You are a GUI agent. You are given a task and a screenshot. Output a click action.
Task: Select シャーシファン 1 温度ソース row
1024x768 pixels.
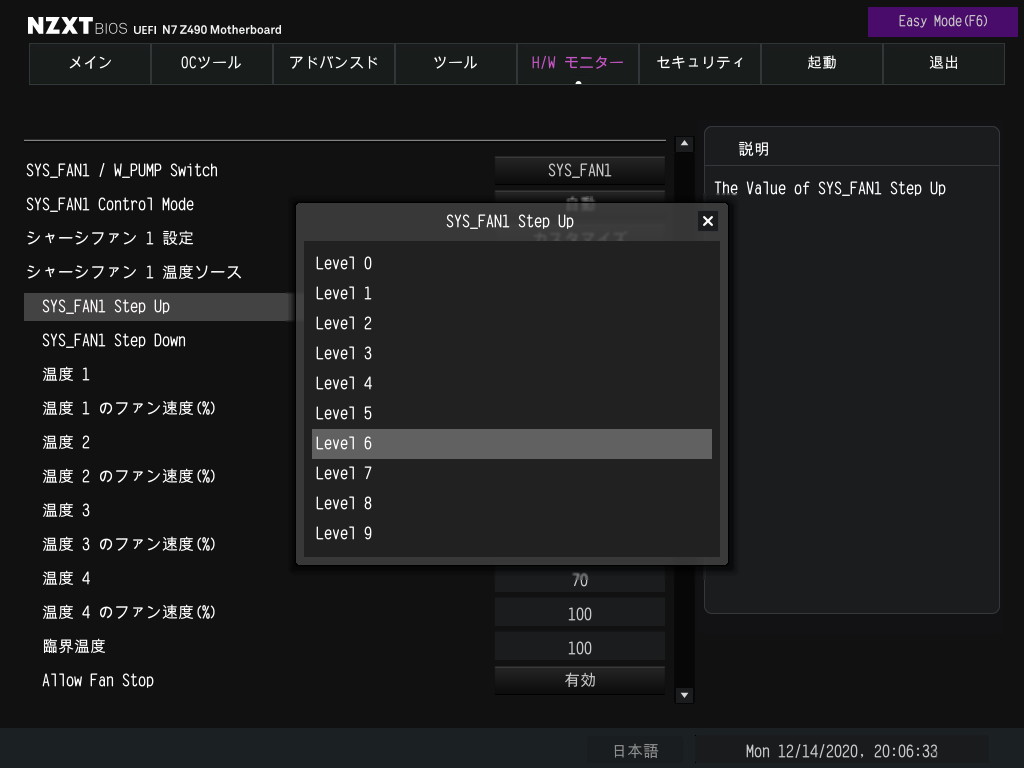pos(134,273)
